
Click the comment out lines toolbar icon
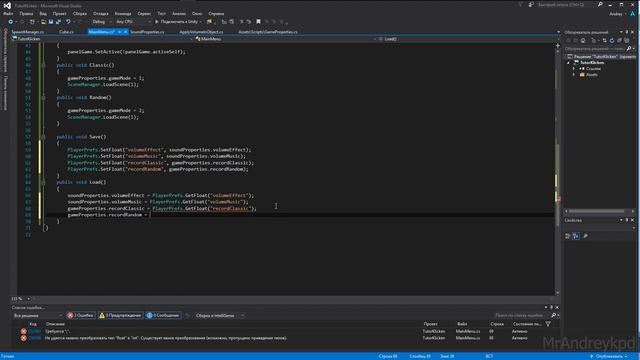tap(241, 22)
